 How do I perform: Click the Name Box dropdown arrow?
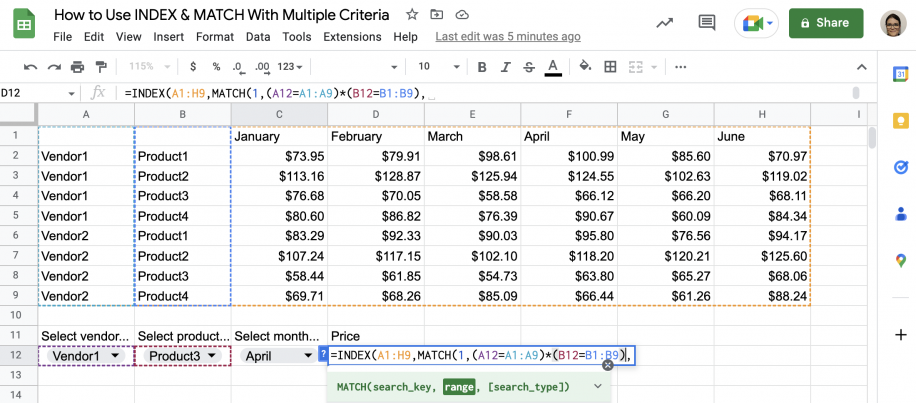pyautogui.click(x=71, y=93)
